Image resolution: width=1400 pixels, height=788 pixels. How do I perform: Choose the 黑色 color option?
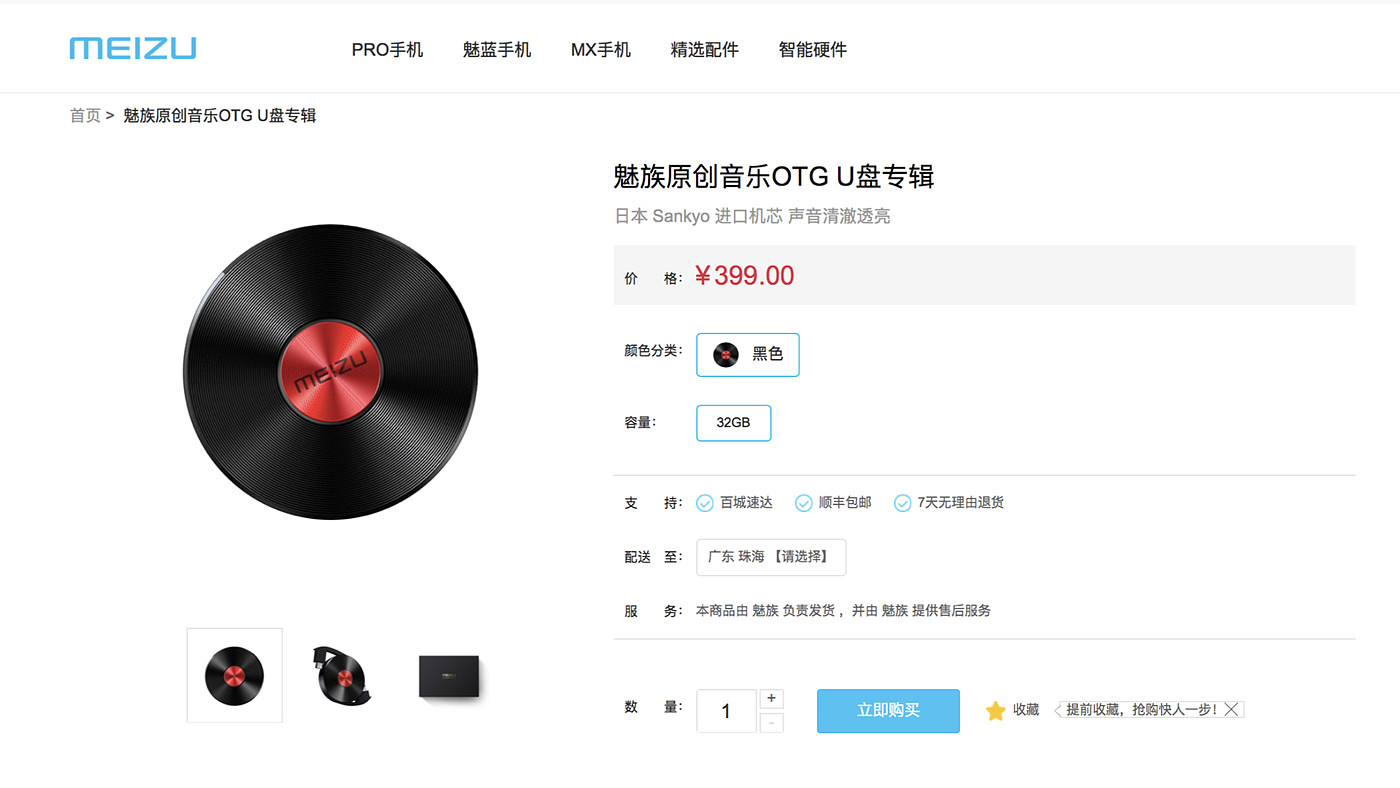coord(747,354)
